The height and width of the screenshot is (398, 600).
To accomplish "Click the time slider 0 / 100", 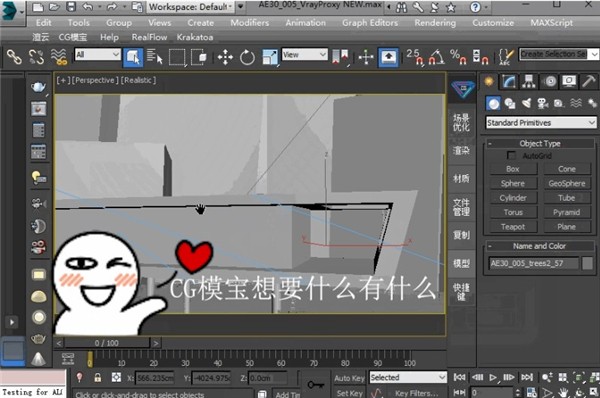I will pyautogui.click(x=107, y=343).
